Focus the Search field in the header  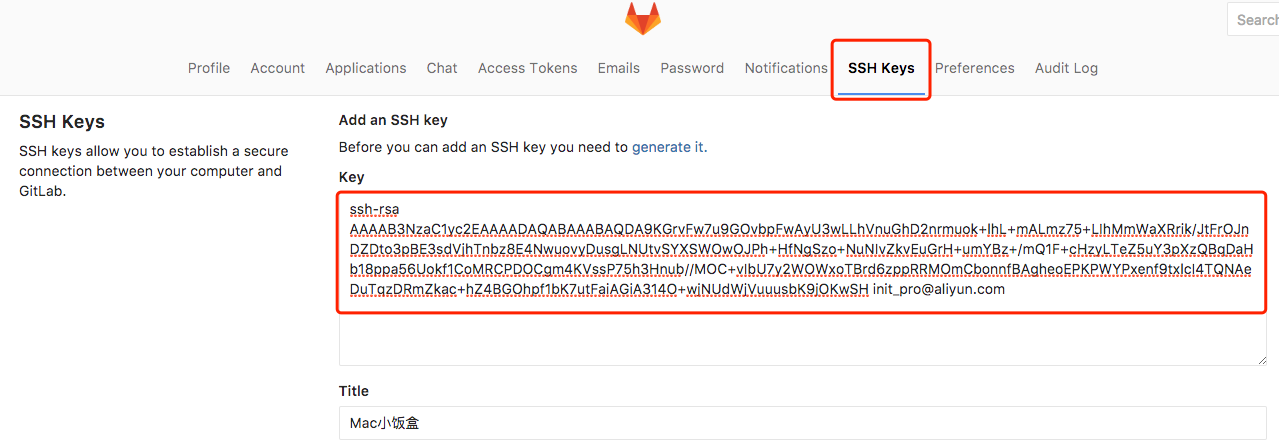point(1254,19)
